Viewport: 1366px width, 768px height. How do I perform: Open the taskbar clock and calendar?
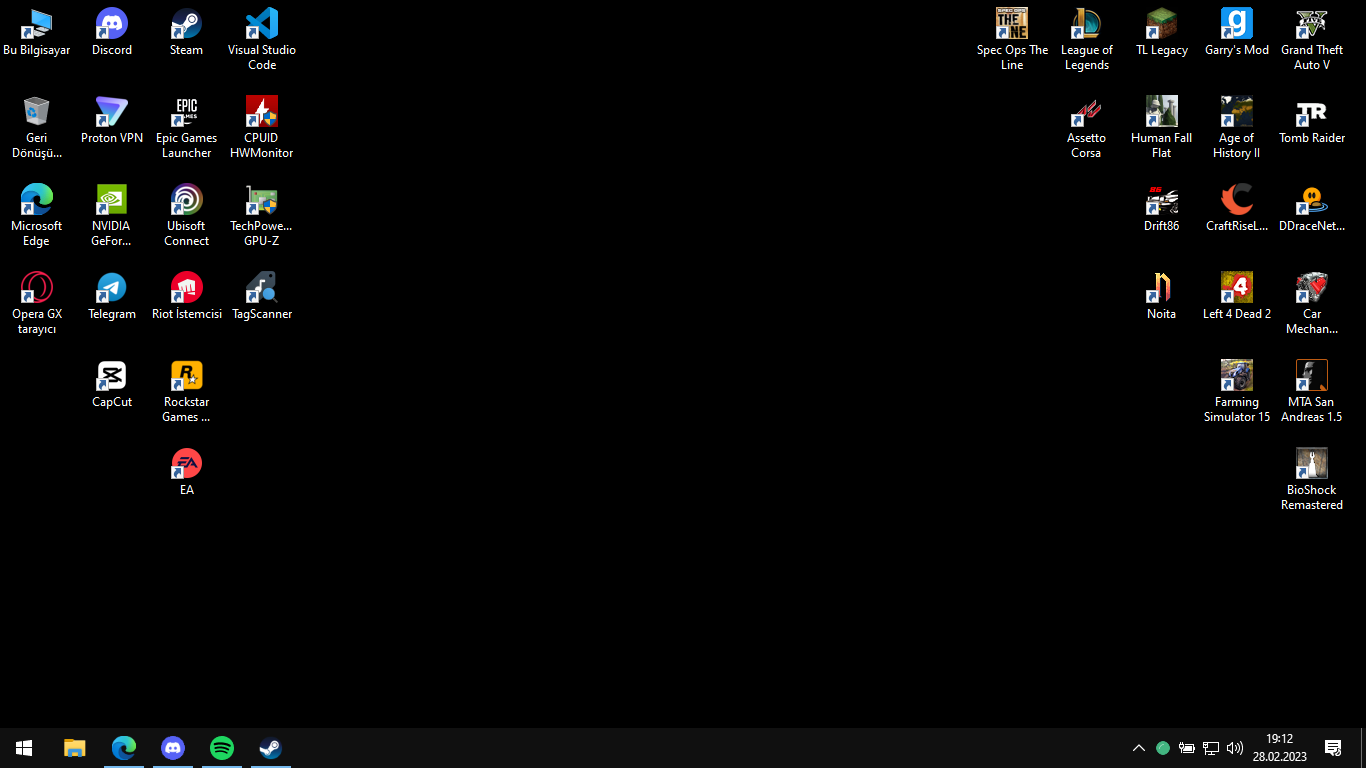pos(1279,748)
